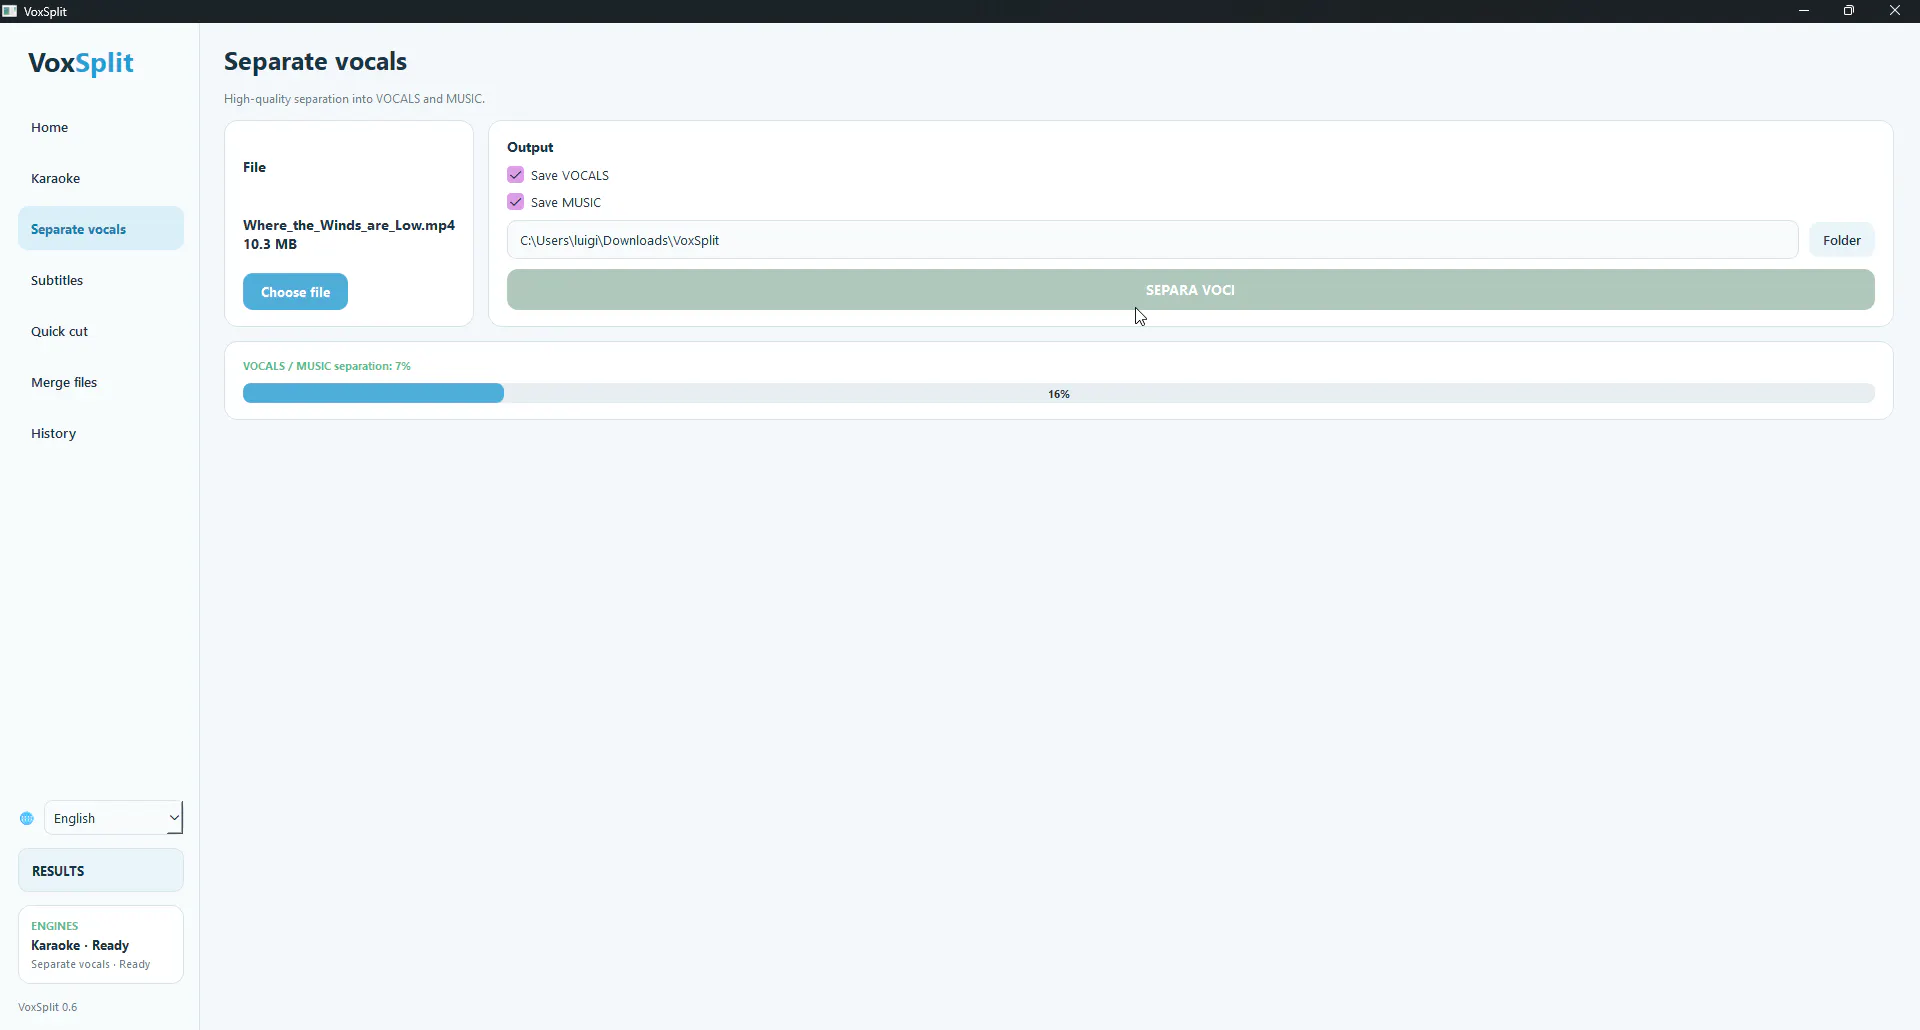This screenshot has height=1030, width=1920.
Task: Click the Karaoke · Ready engine status
Action: coord(80,945)
